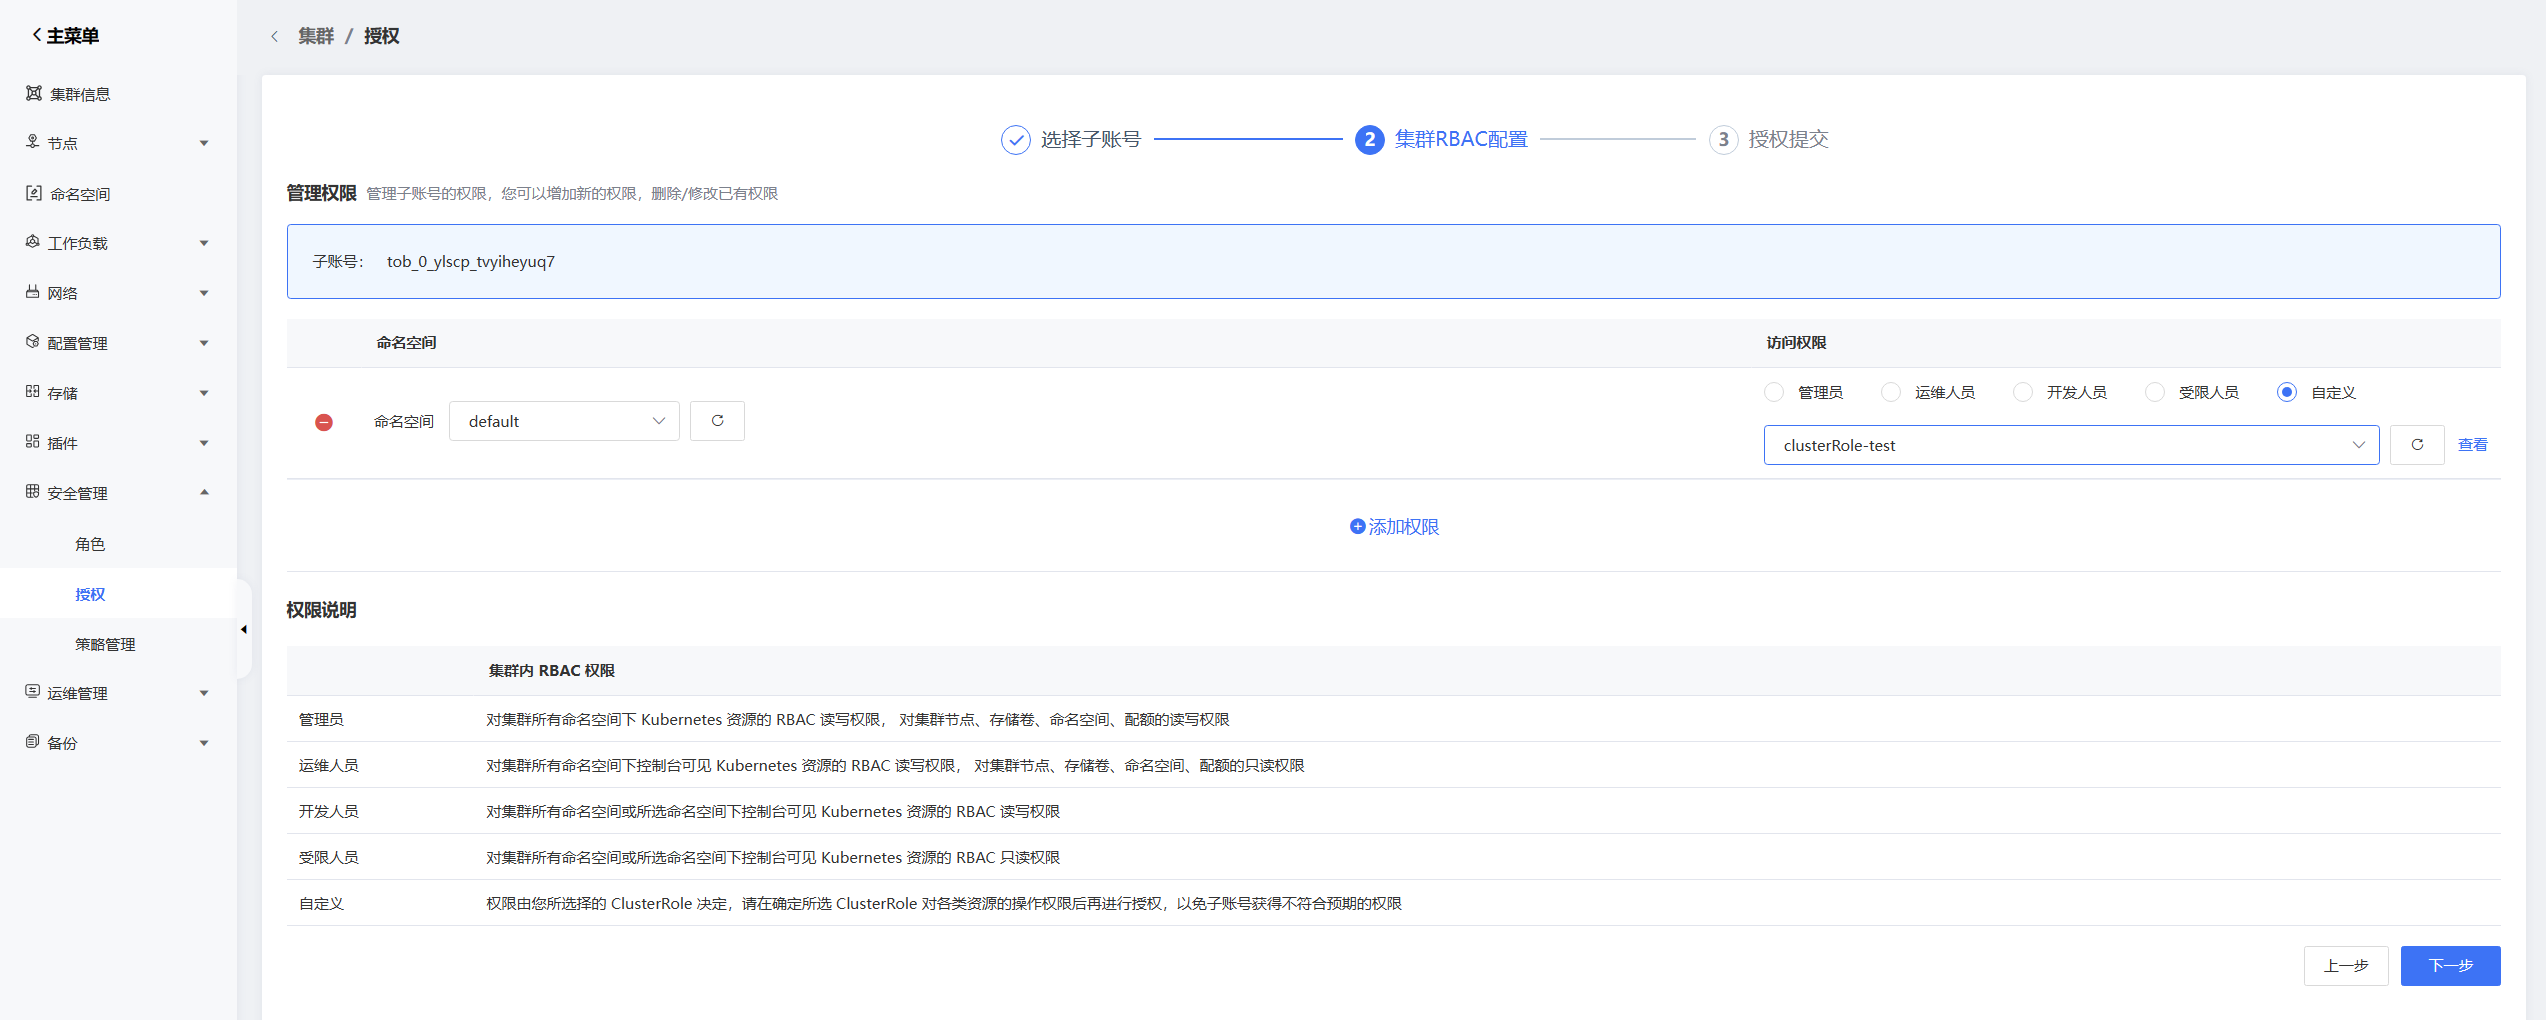
Task: Open the 角色 submenu item
Action: (118, 544)
